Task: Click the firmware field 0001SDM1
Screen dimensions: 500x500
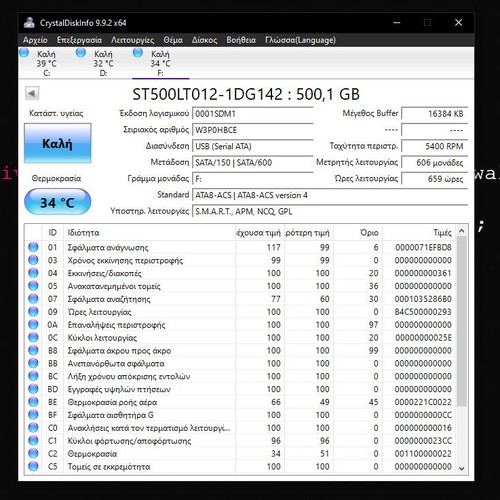Action: tap(253, 114)
